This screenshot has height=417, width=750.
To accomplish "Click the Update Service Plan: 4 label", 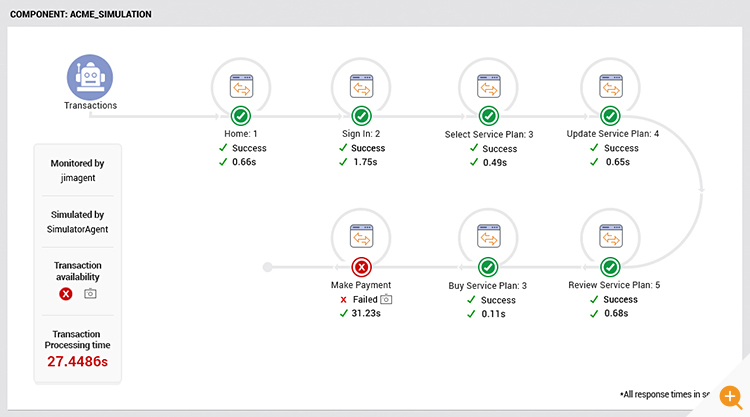I will 613,134.
